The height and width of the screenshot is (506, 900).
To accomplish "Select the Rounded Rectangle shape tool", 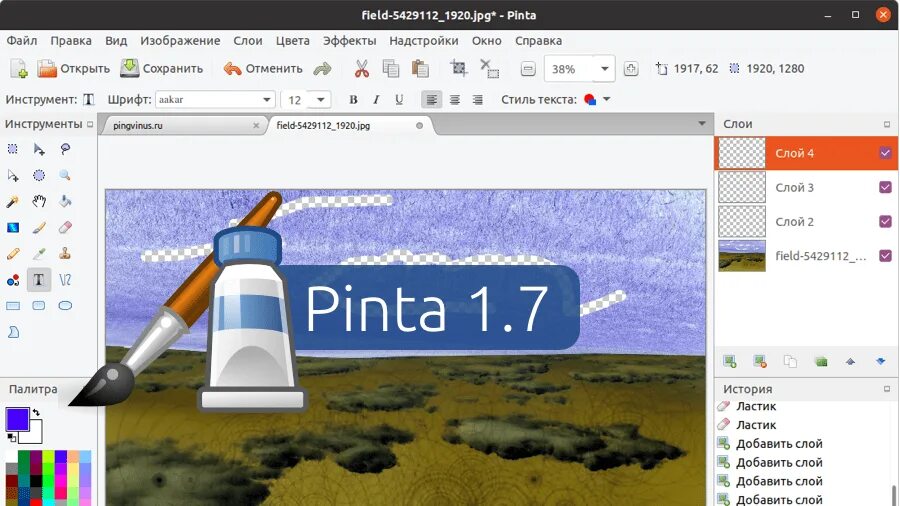I will tap(39, 306).
